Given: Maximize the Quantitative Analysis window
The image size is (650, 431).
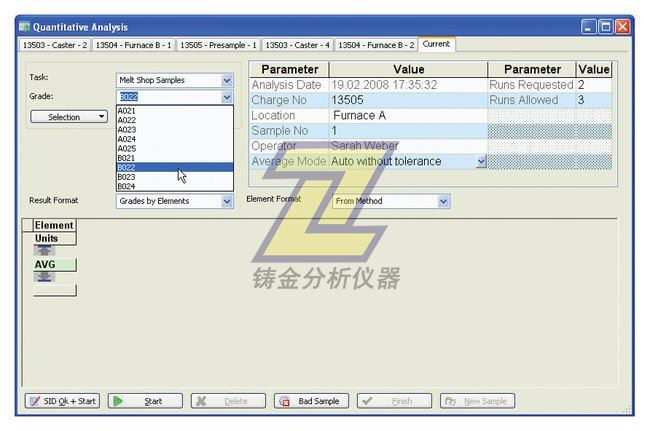Looking at the screenshot, I should (x=605, y=27).
